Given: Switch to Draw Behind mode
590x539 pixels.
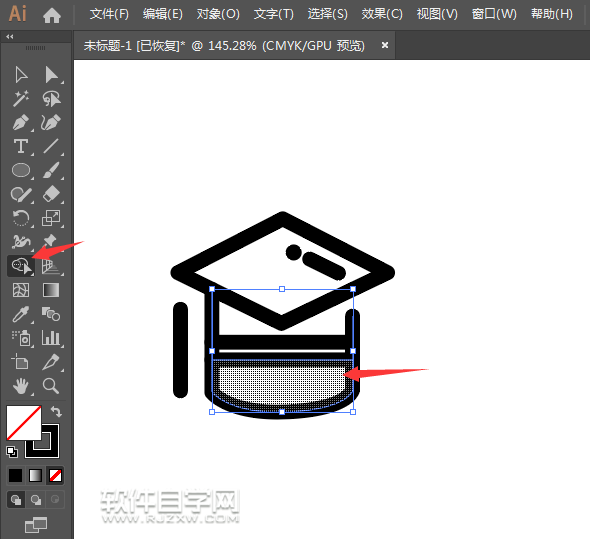Looking at the screenshot, I should click(x=36, y=500).
